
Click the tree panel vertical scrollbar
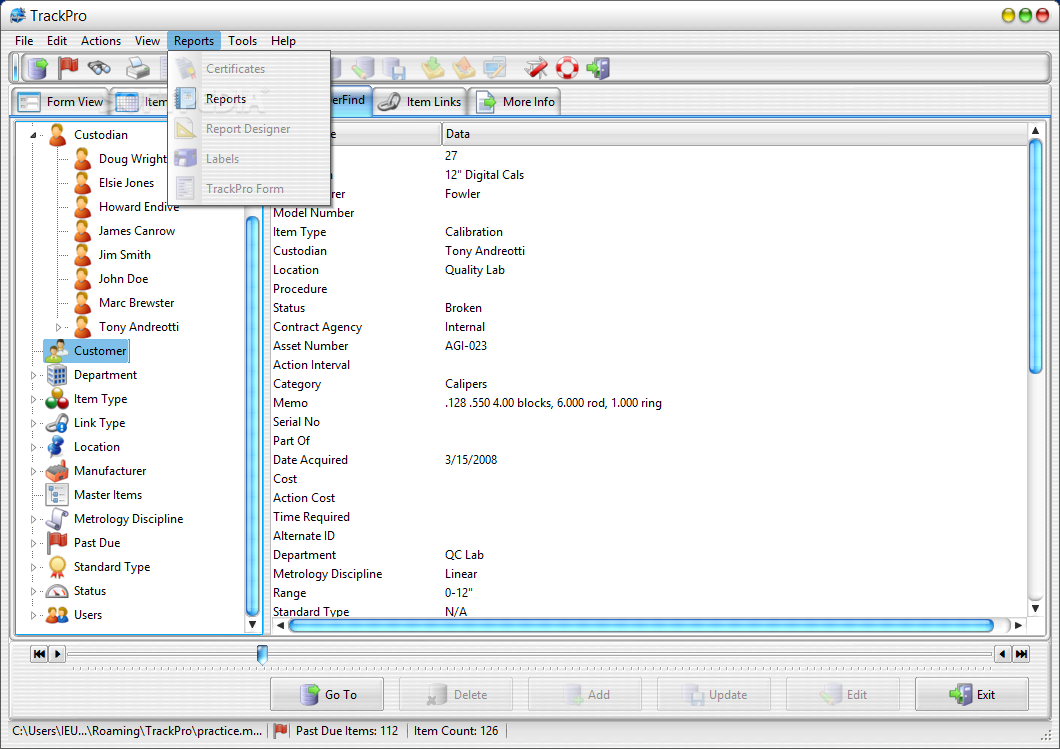click(x=253, y=415)
